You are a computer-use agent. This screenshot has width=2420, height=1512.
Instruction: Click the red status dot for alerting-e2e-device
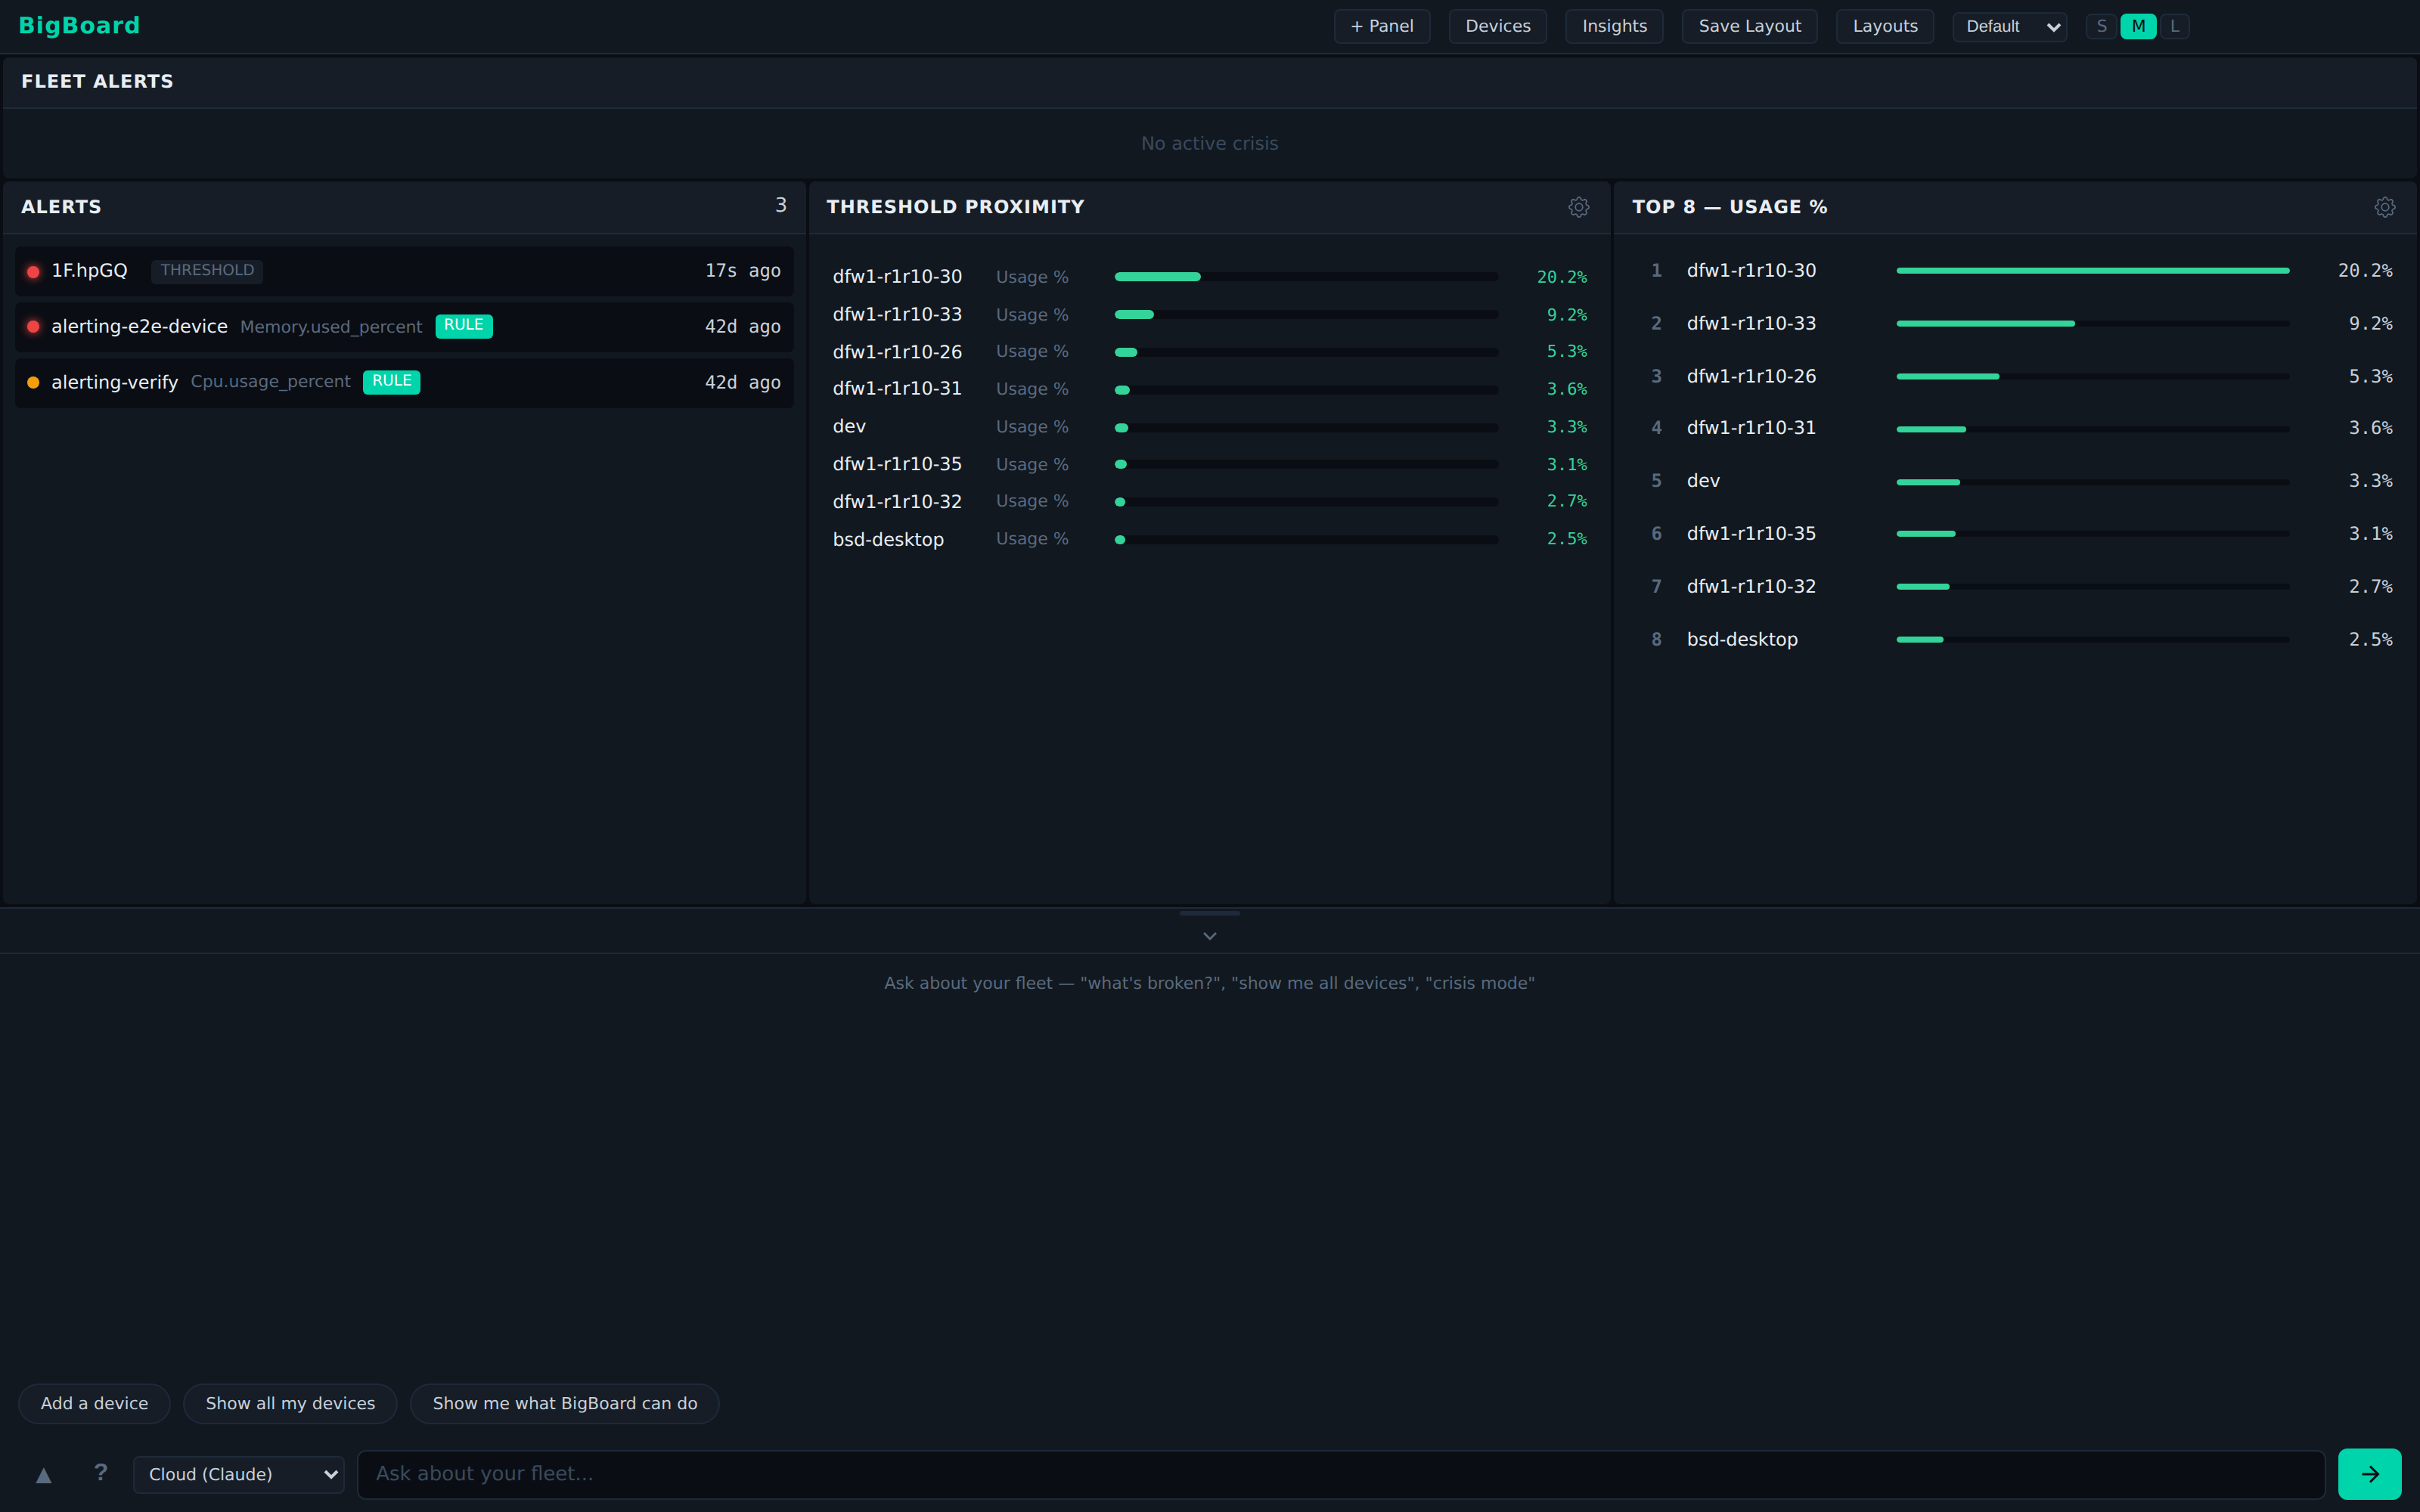pyautogui.click(x=33, y=327)
